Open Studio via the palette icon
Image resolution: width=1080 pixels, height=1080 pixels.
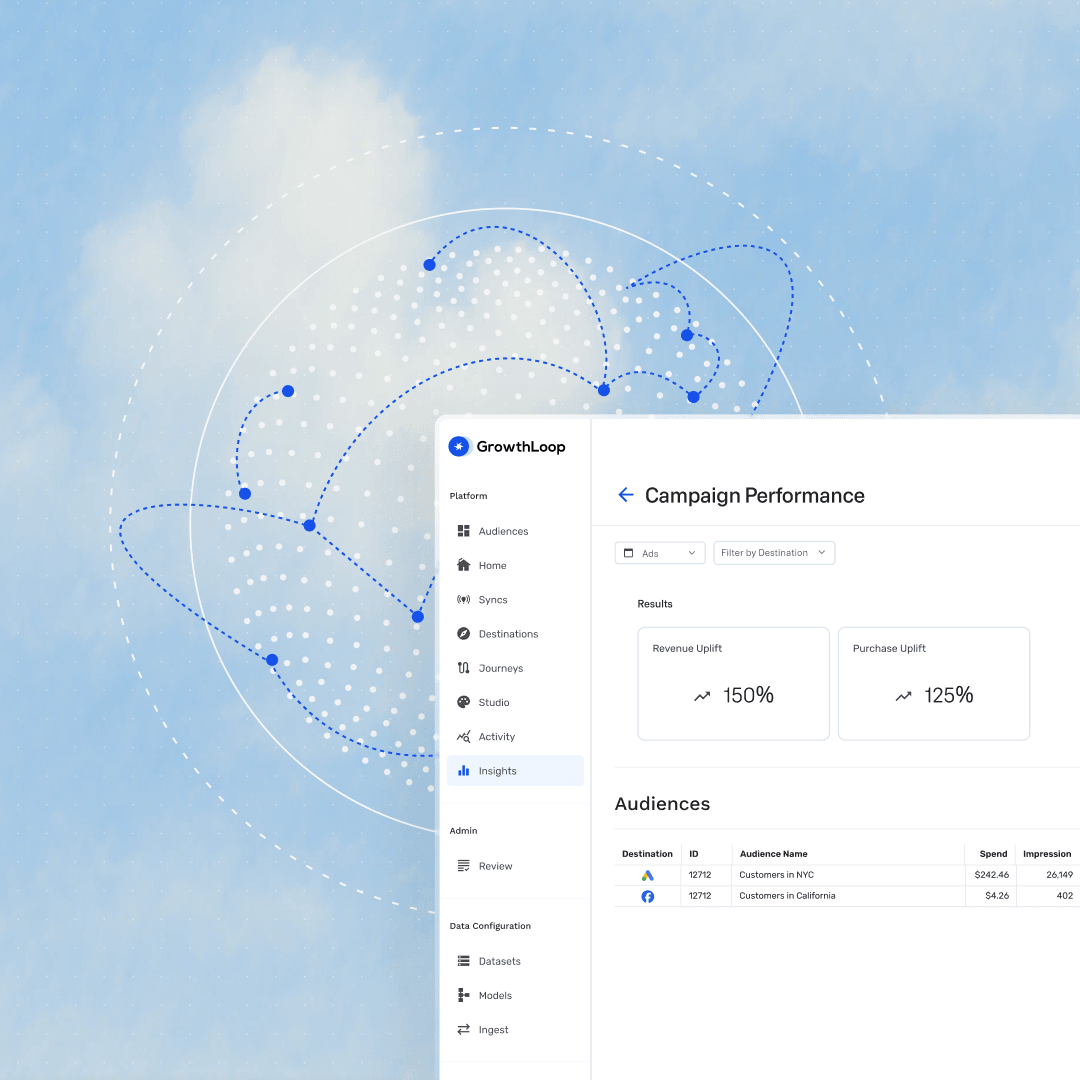463,702
